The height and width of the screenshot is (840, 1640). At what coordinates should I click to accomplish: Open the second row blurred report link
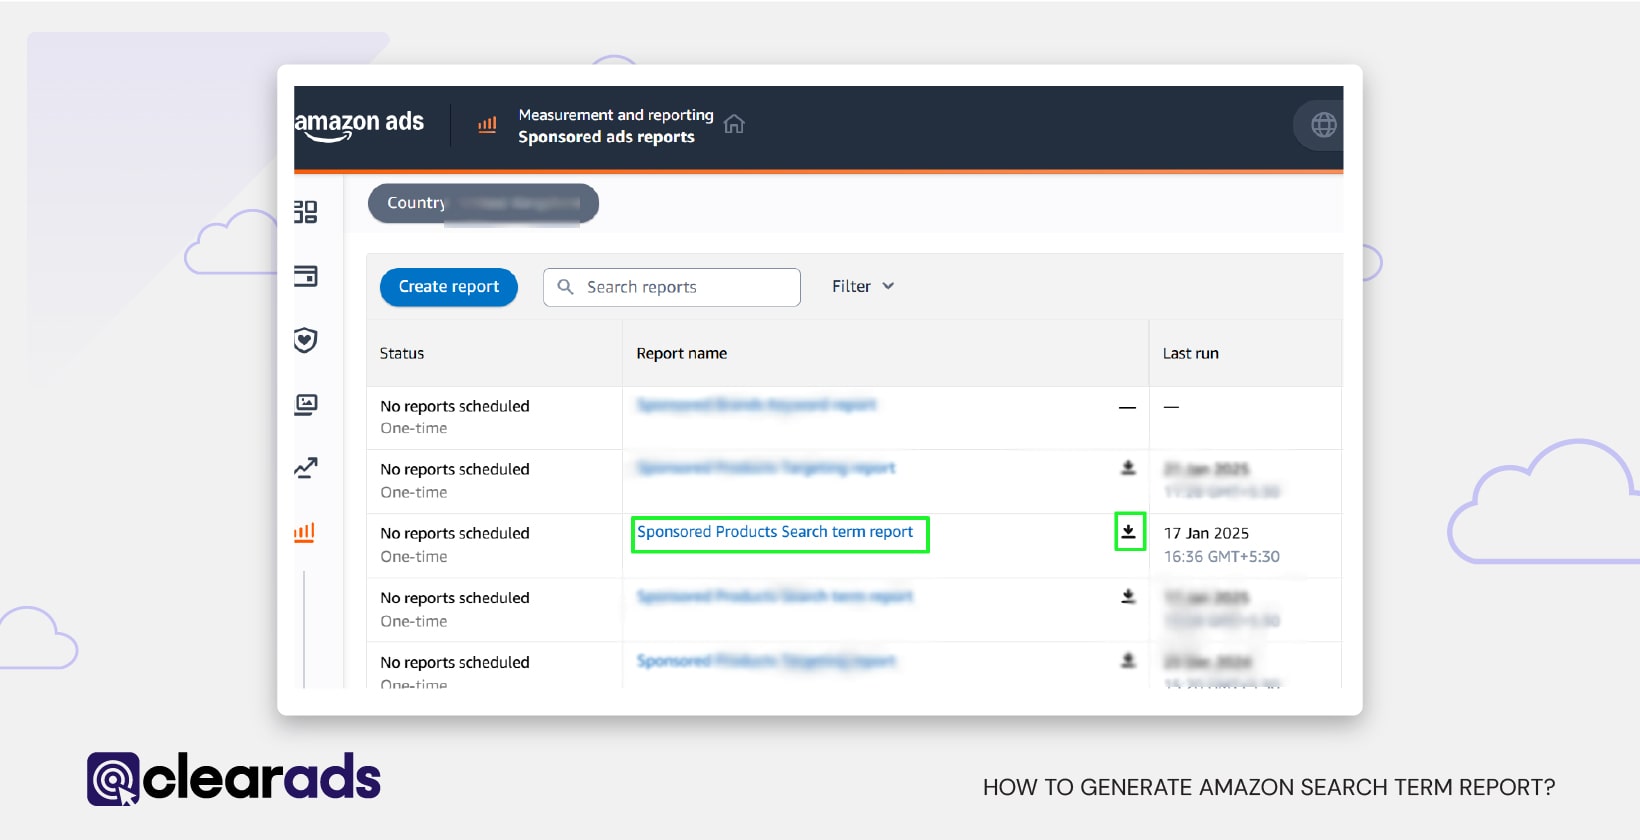[766, 467]
